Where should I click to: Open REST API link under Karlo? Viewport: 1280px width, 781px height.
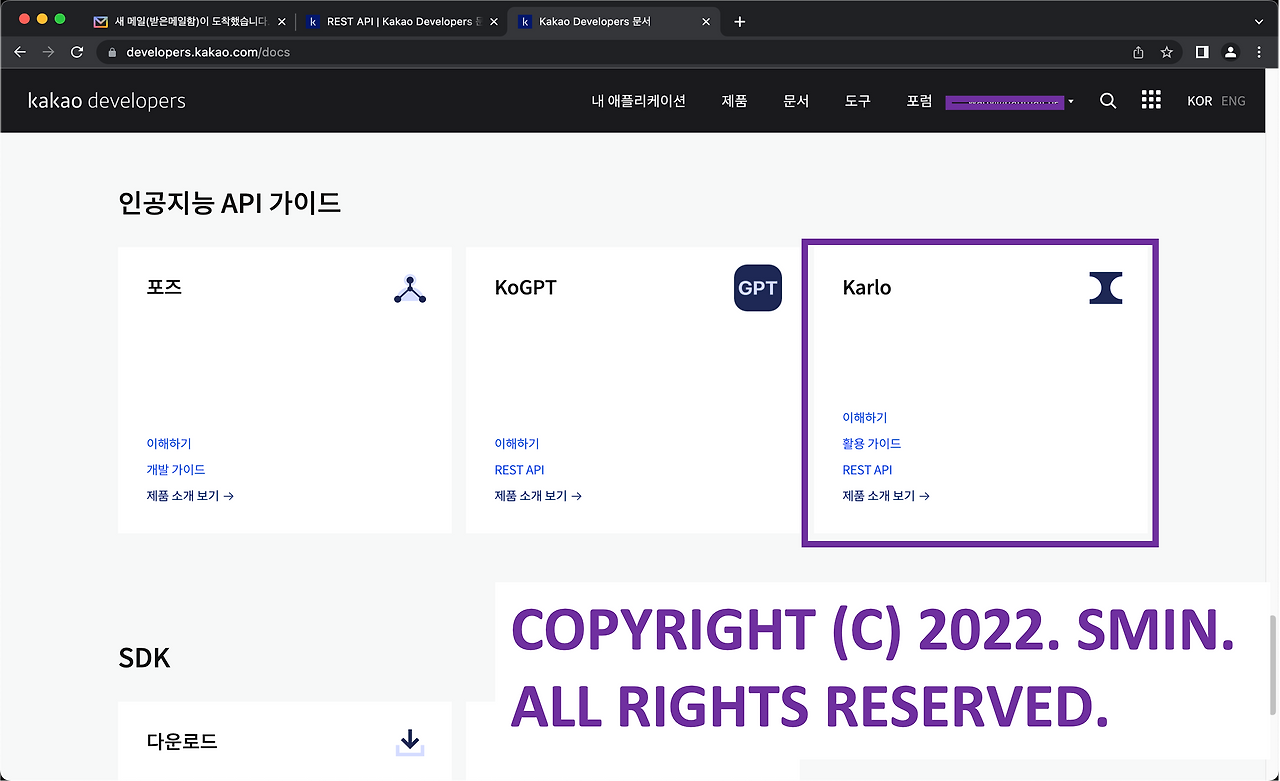(867, 470)
